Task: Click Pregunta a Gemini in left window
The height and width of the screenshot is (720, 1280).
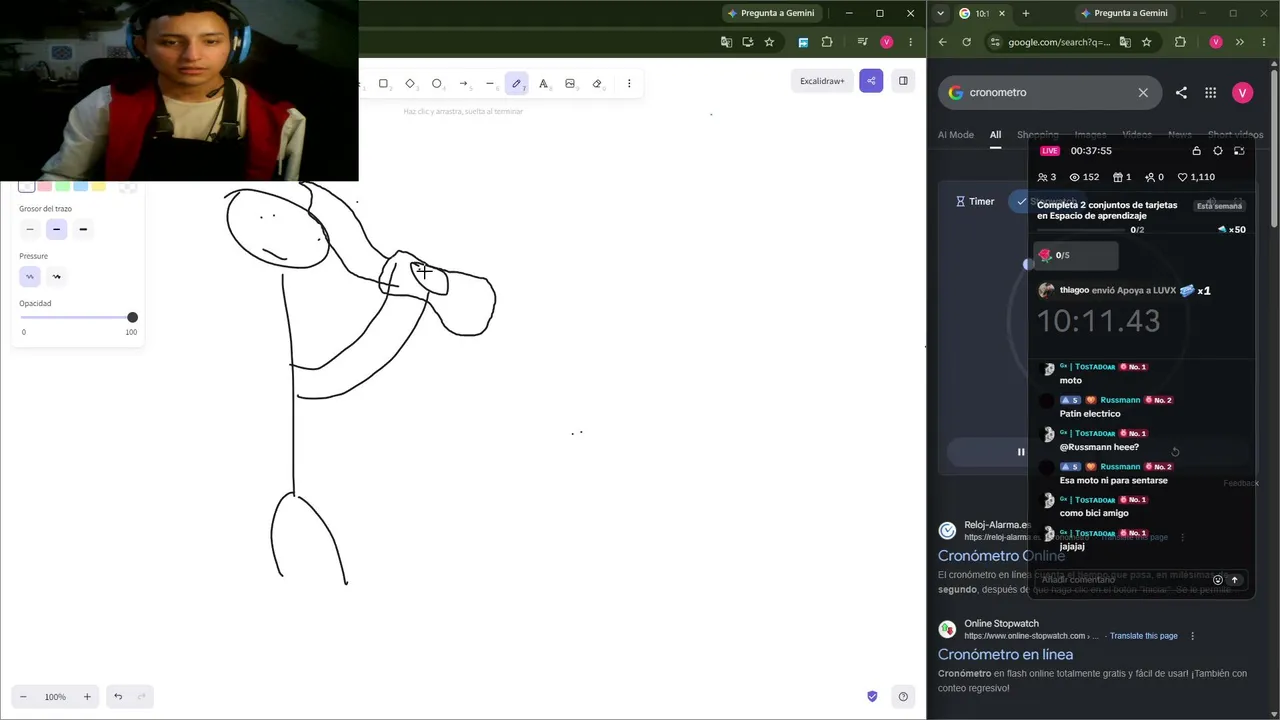Action: click(771, 13)
